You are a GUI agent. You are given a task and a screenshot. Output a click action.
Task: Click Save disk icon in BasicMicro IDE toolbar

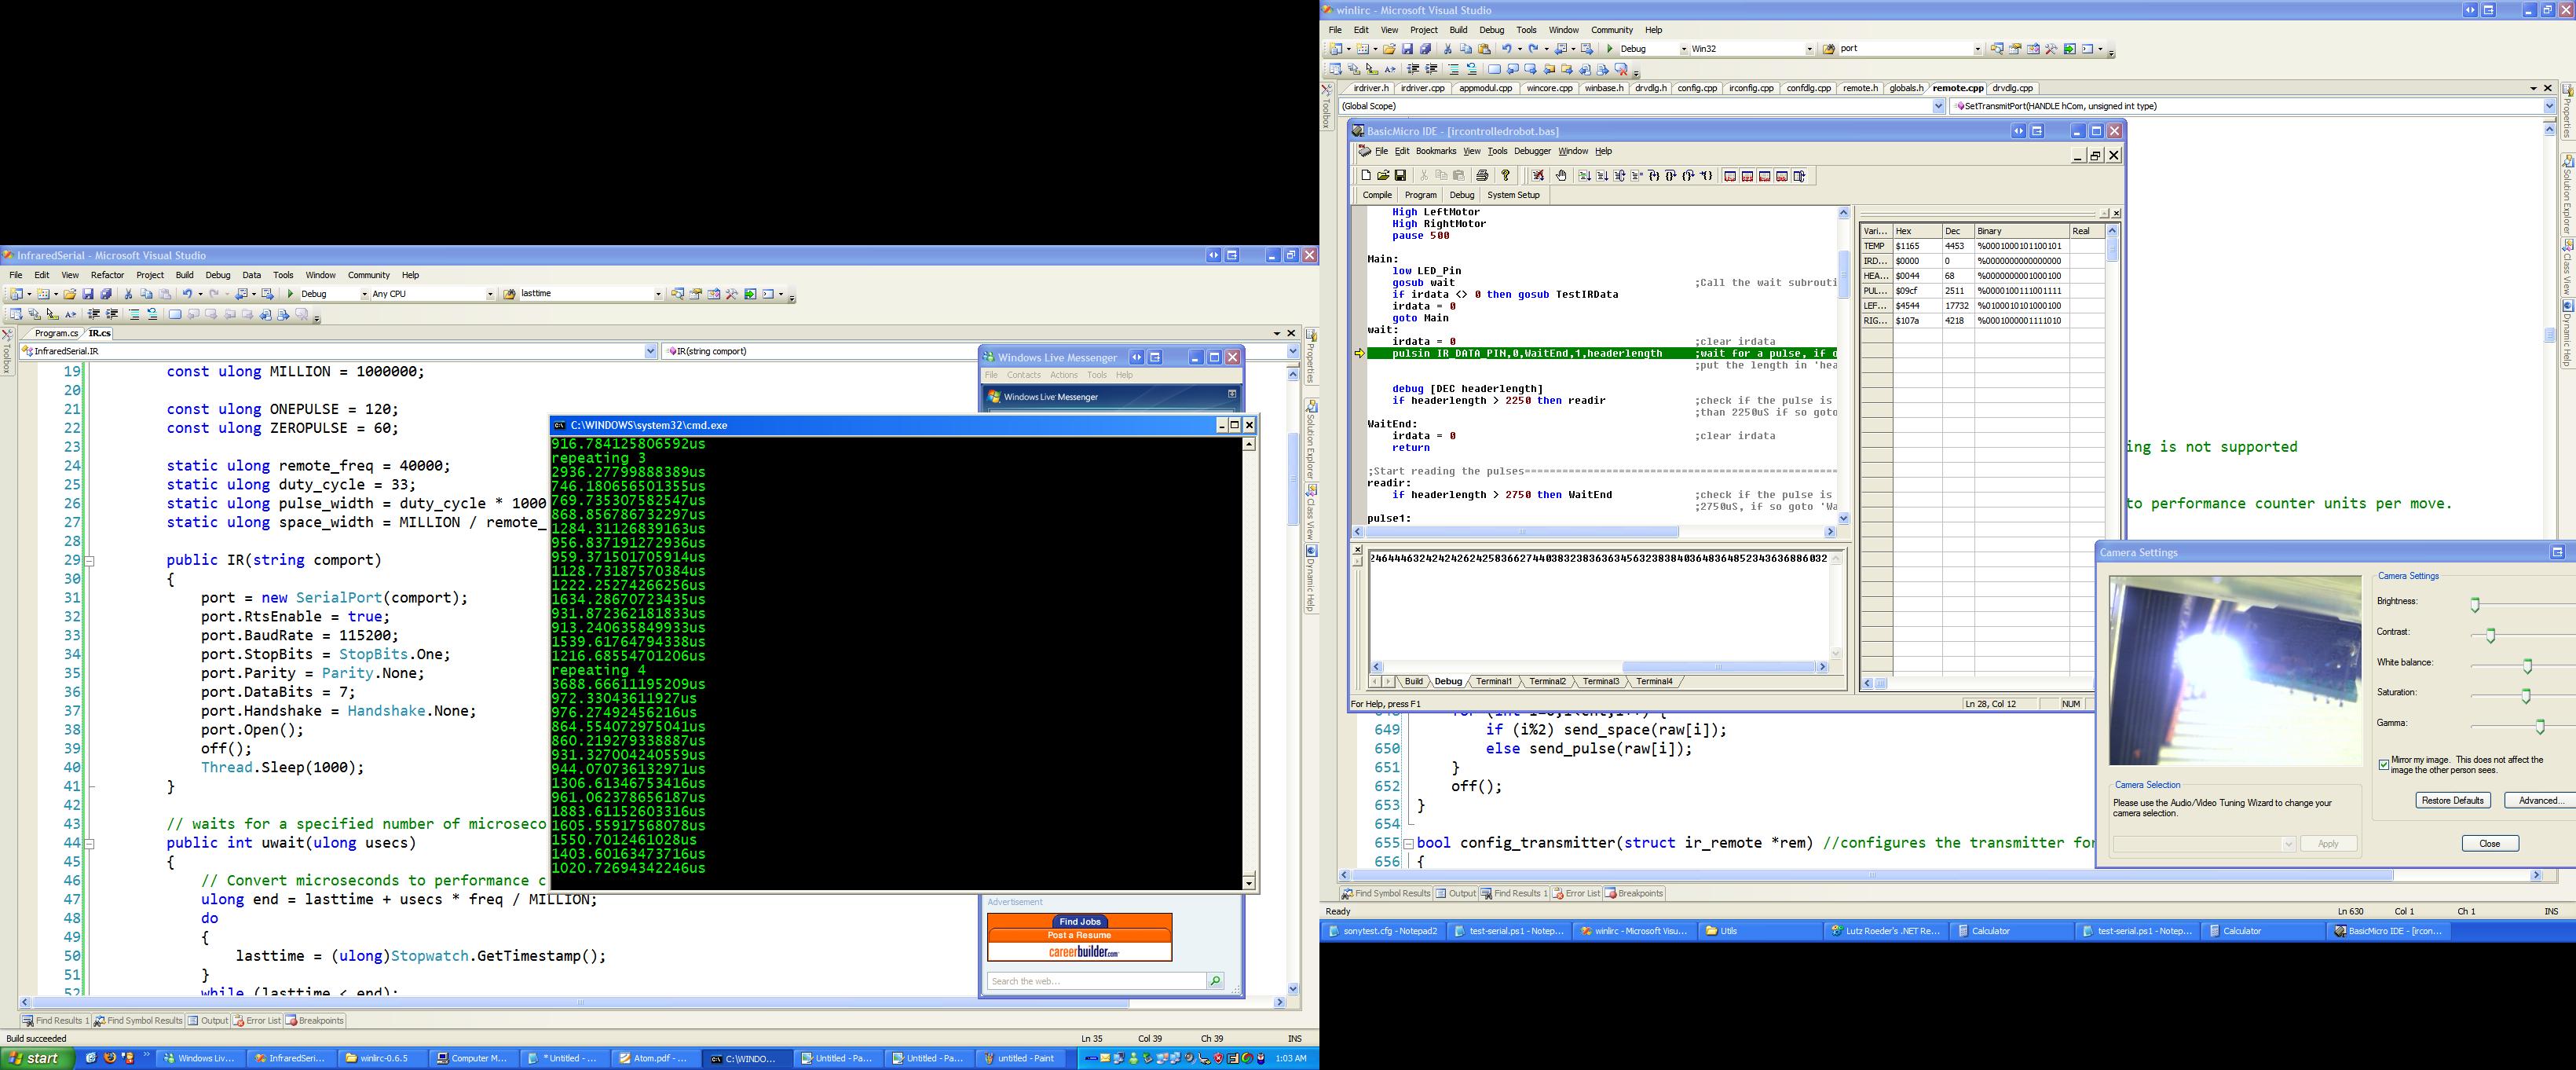(1401, 175)
